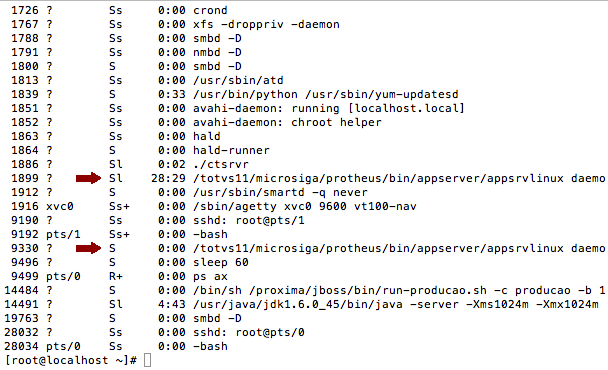608x370 pixels.
Task: Click the red arrow beside PID 1899
Action: tap(88, 178)
